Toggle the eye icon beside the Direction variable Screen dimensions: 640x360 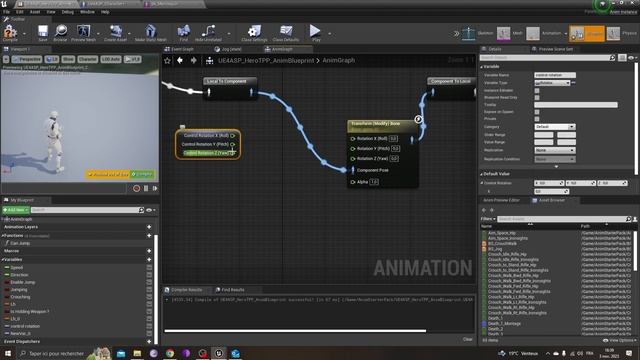[149, 275]
